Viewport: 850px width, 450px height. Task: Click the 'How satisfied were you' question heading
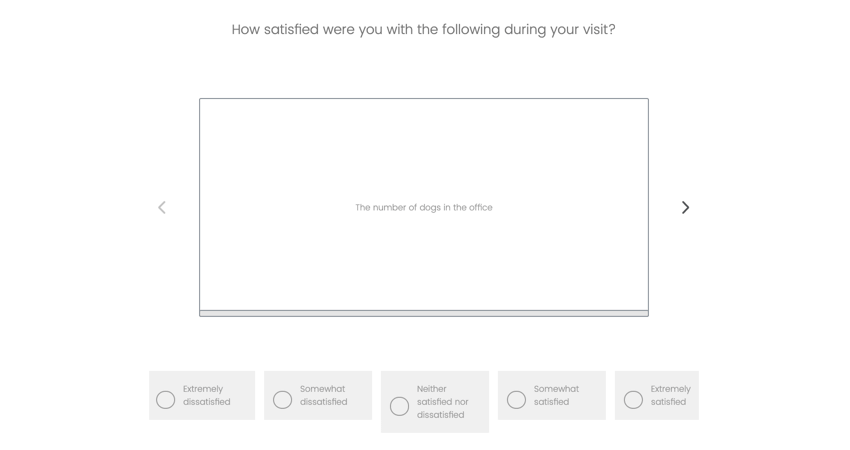[423, 30]
